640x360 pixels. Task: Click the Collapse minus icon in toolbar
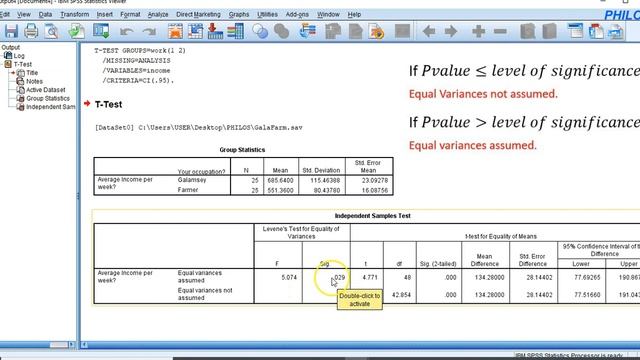[x=500, y=31]
